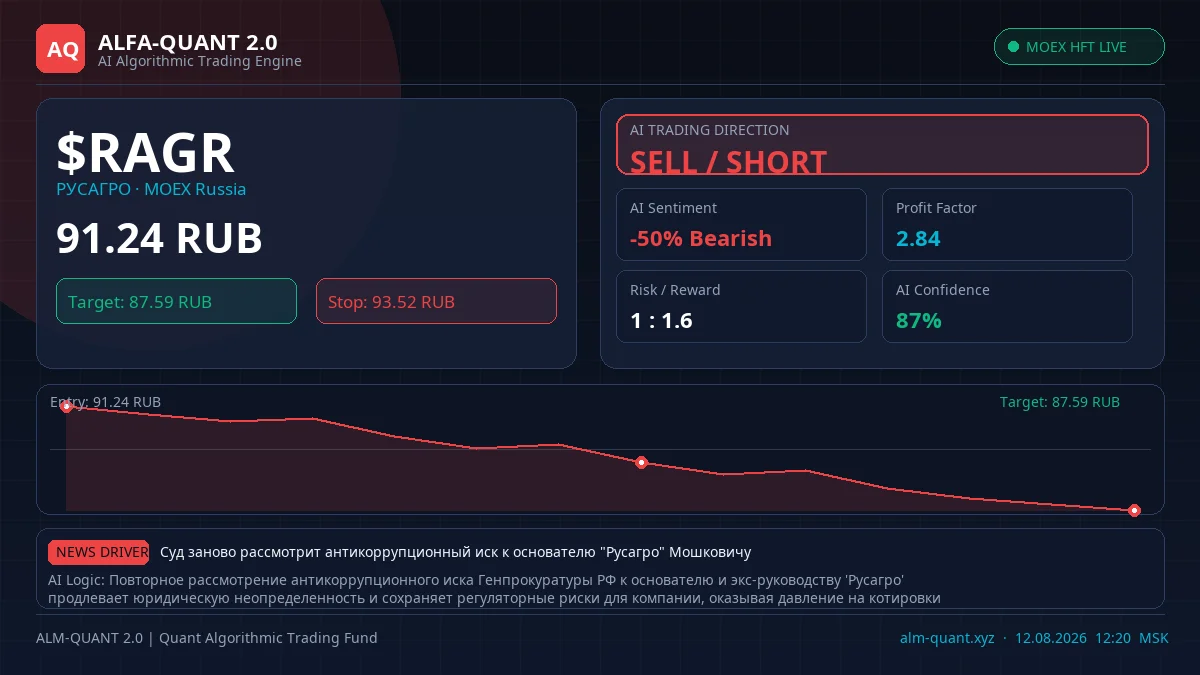The height and width of the screenshot is (675, 1200).
Task: Visit the alm-quant.xyz footer link
Action: 947,638
